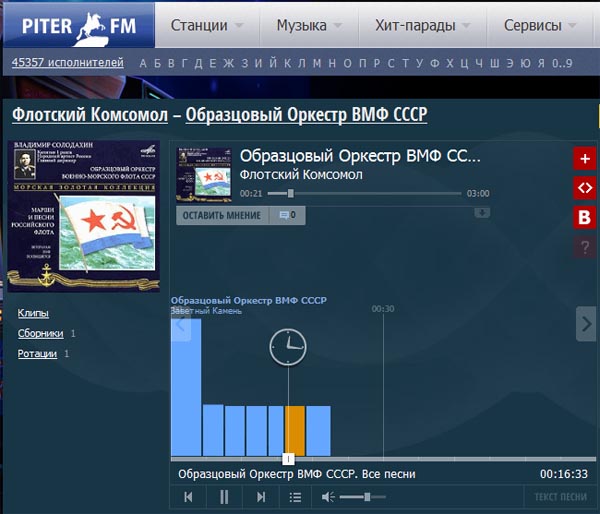
Task: Click the download arrow icon
Action: pyautogui.click(x=482, y=212)
